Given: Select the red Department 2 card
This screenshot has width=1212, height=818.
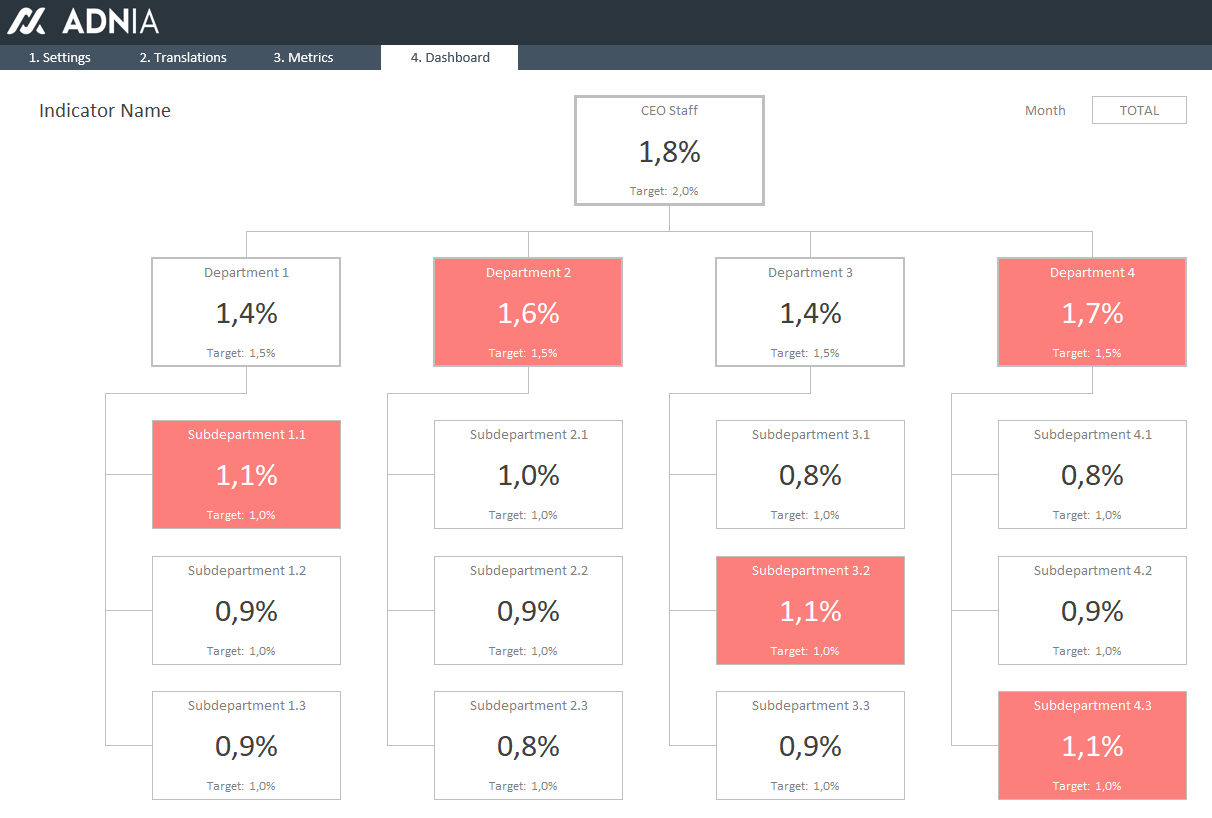Looking at the screenshot, I should 528,312.
